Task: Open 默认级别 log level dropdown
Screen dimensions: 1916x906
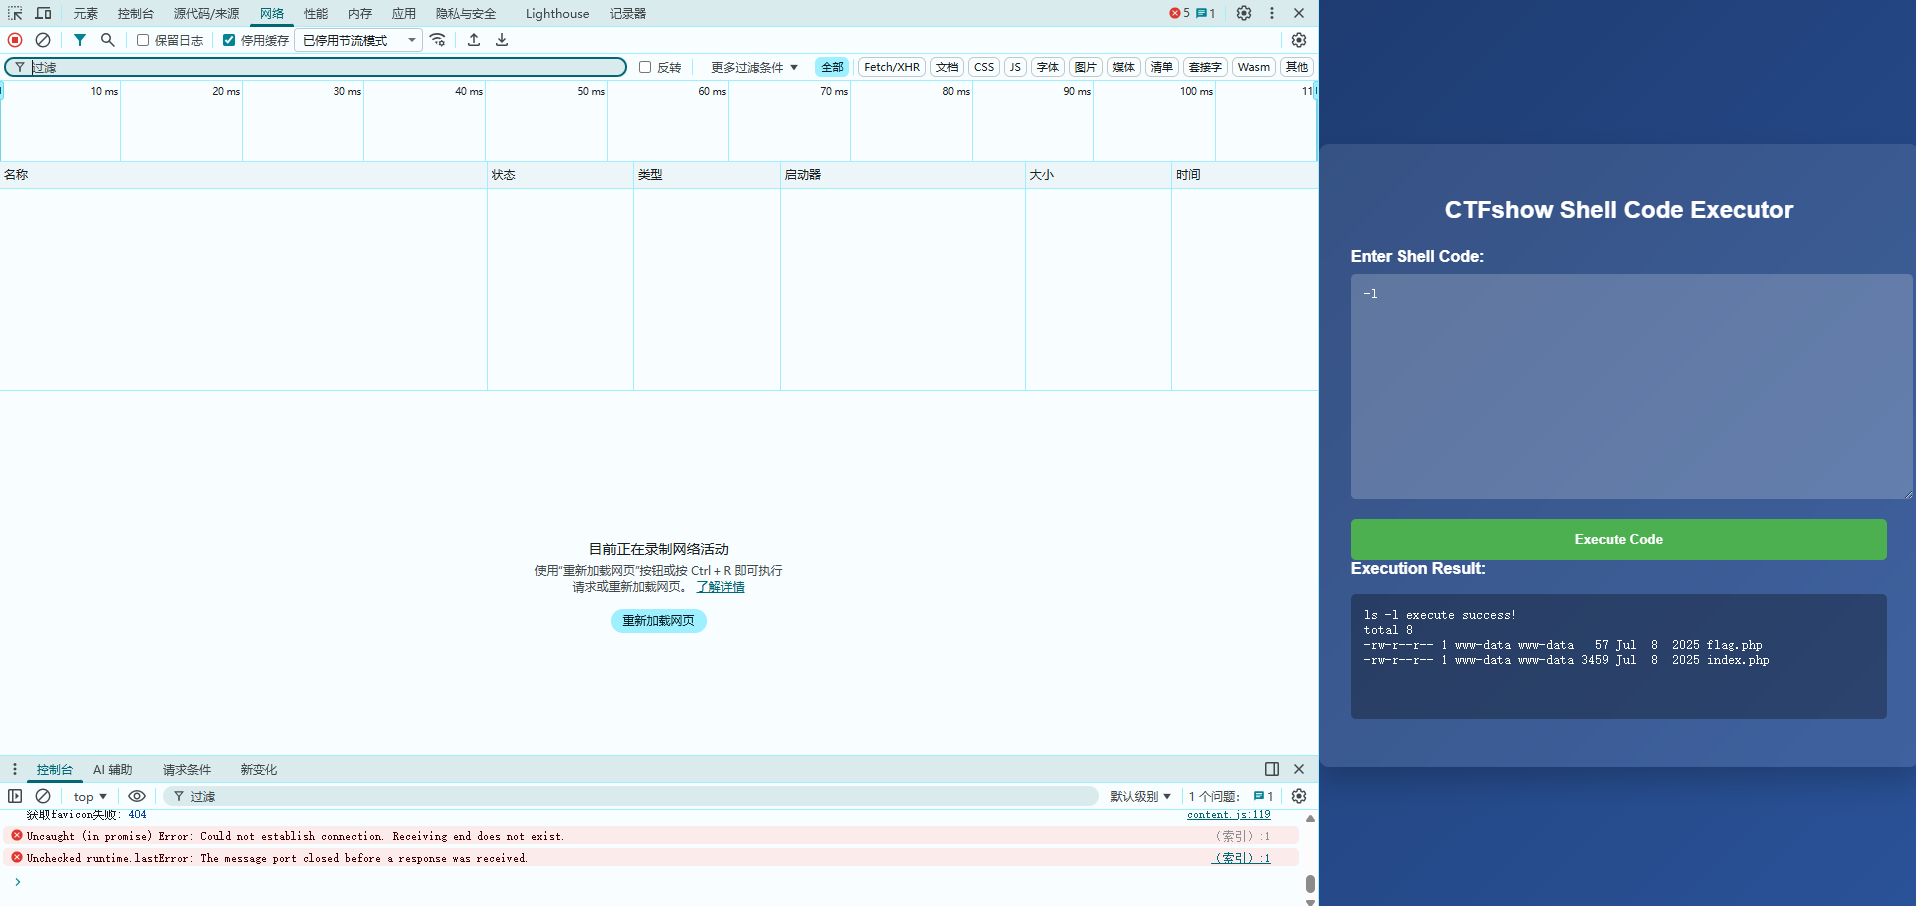Action: [1140, 796]
